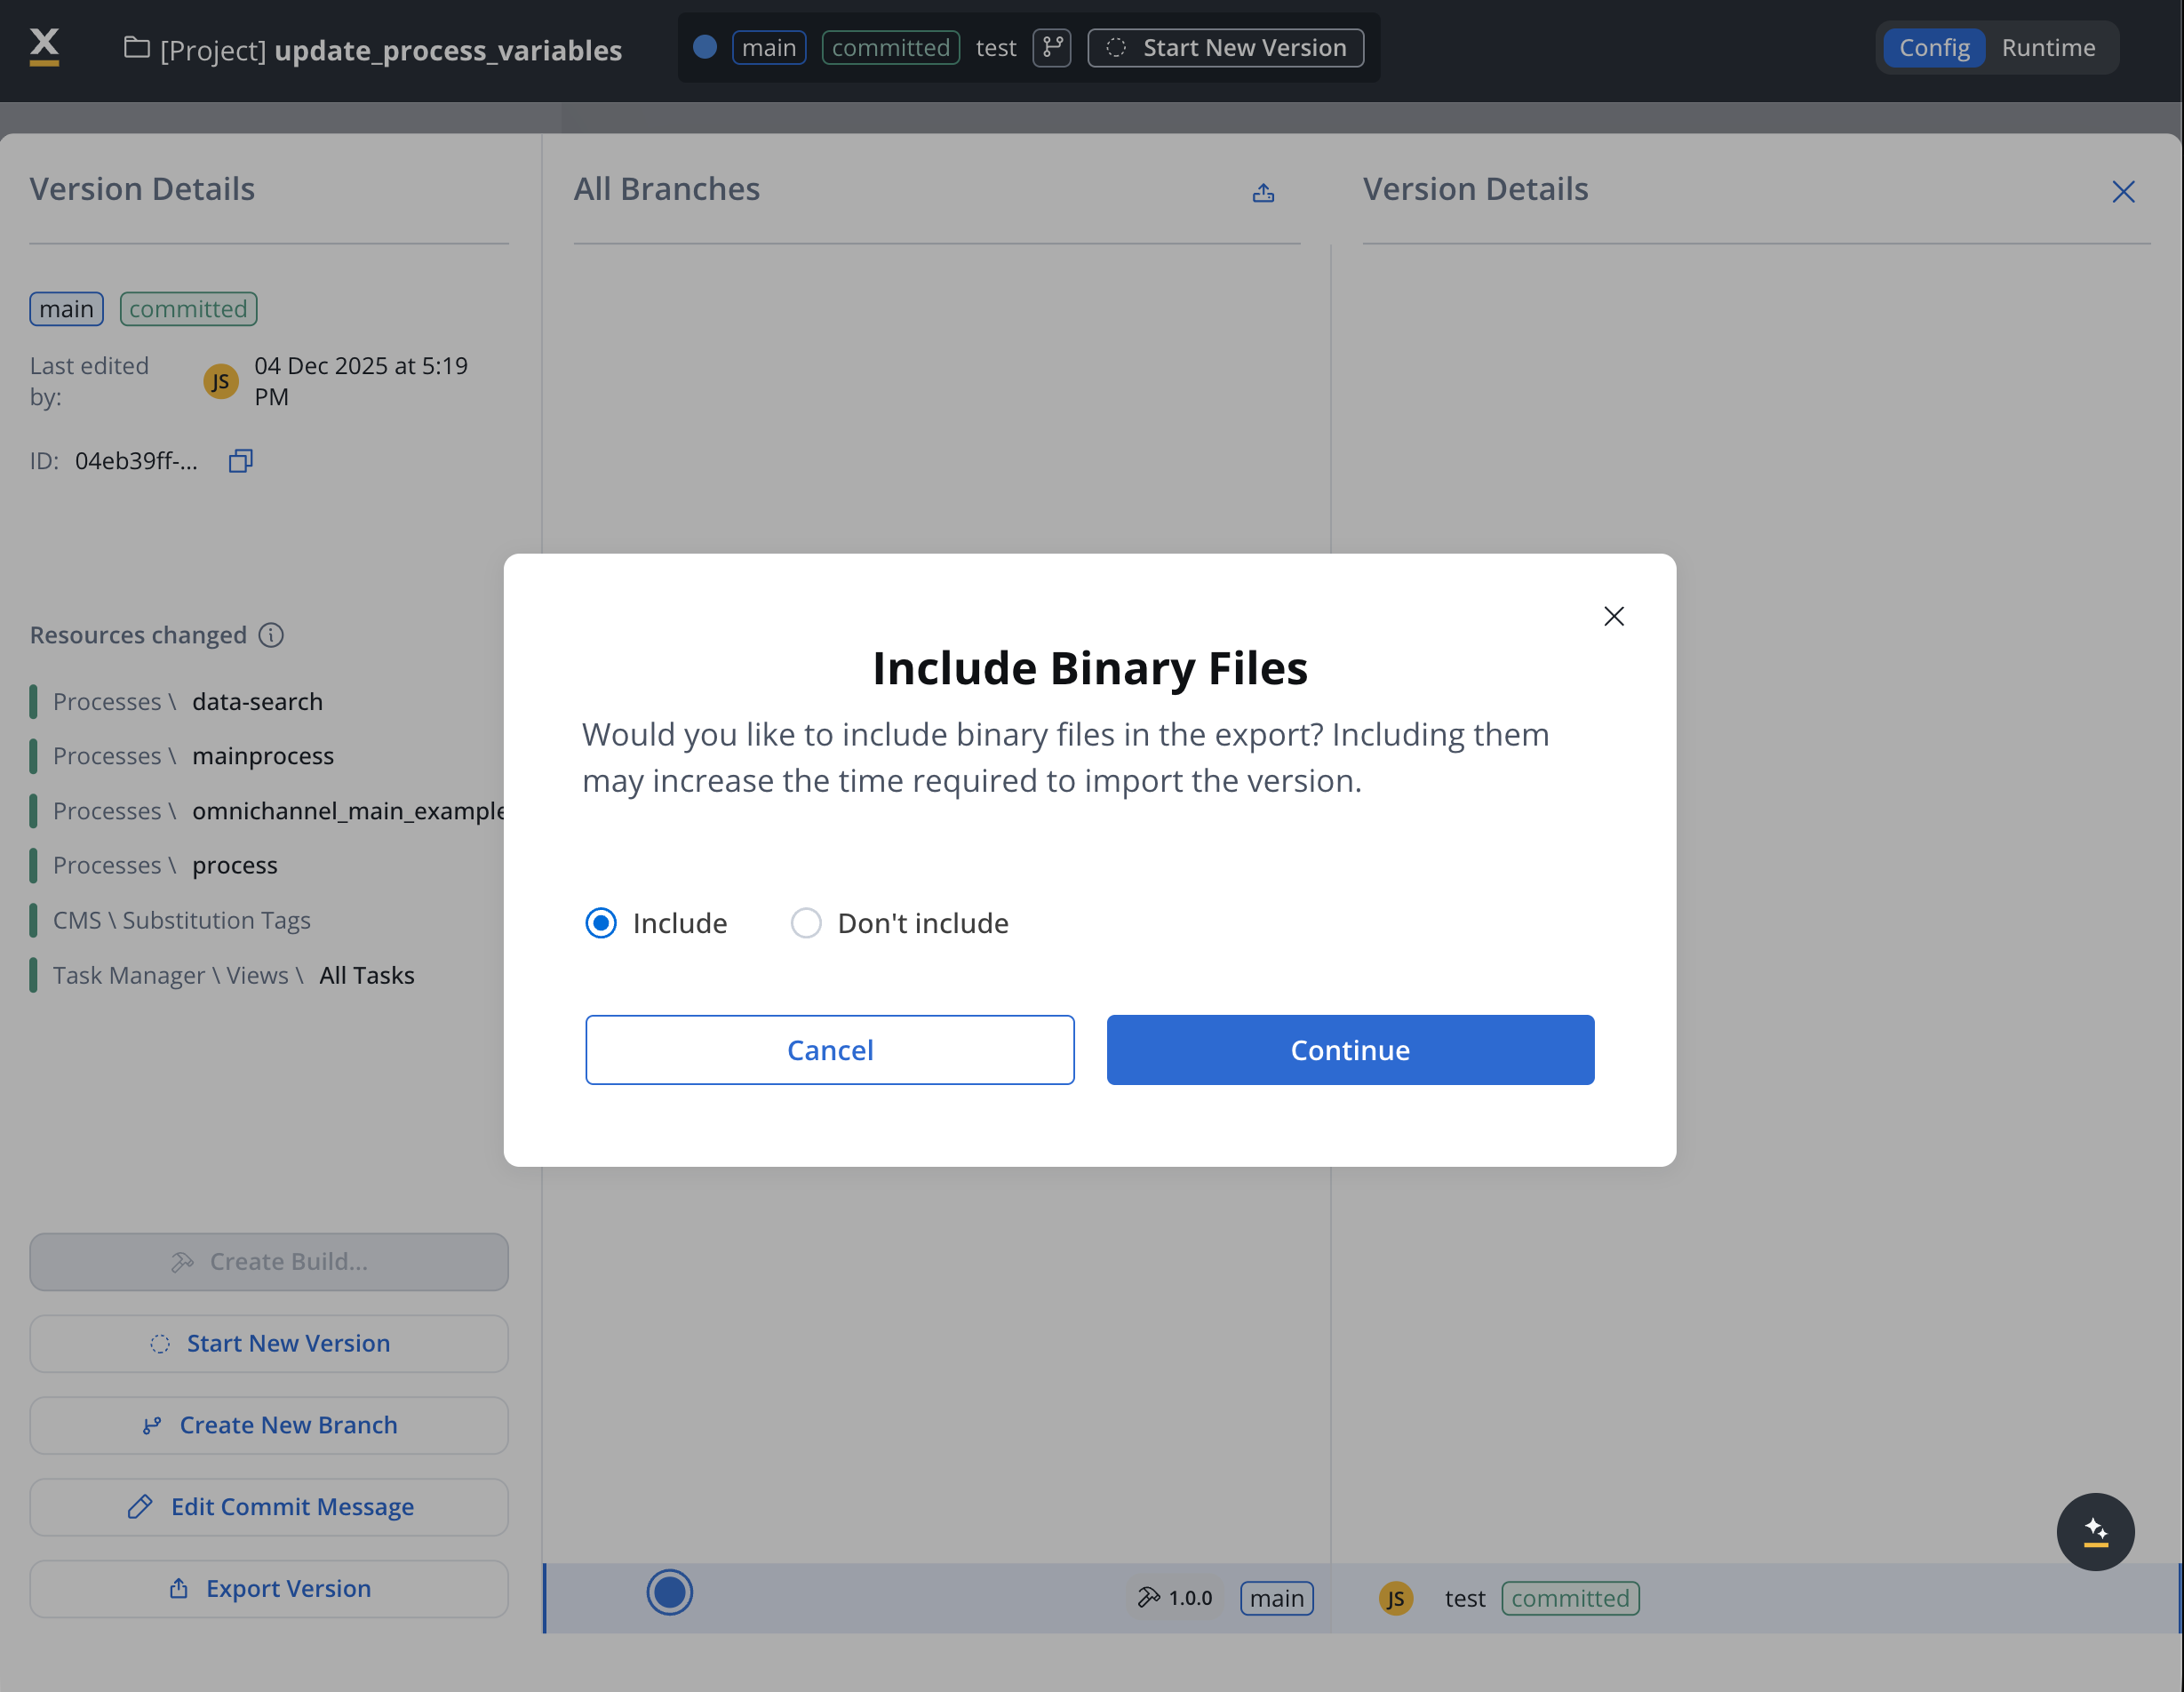Click Export Version in the left panel
This screenshot has height=1692, width=2184.
tap(269, 1588)
